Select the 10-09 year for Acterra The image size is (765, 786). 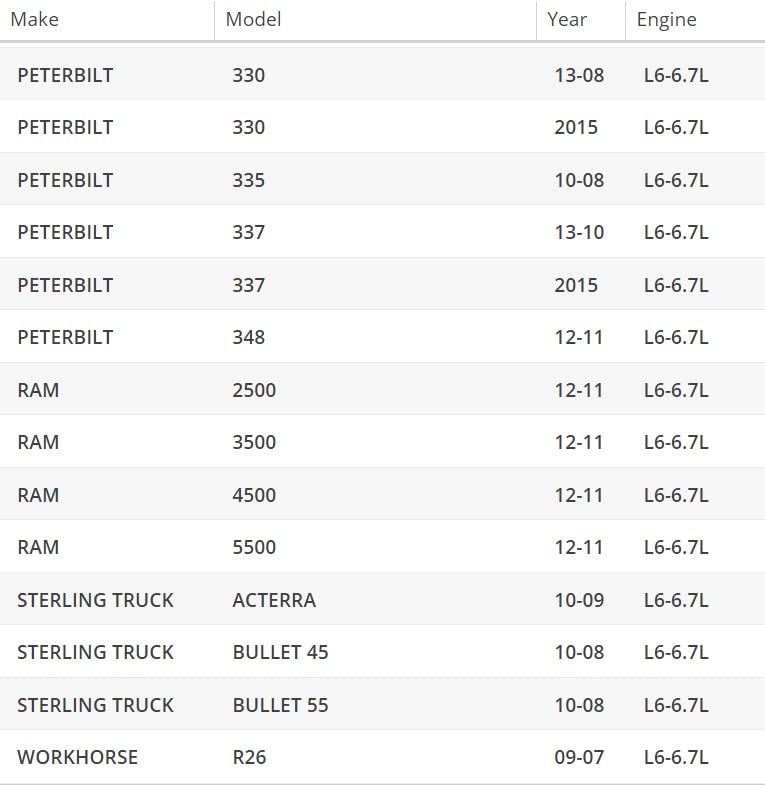579,600
